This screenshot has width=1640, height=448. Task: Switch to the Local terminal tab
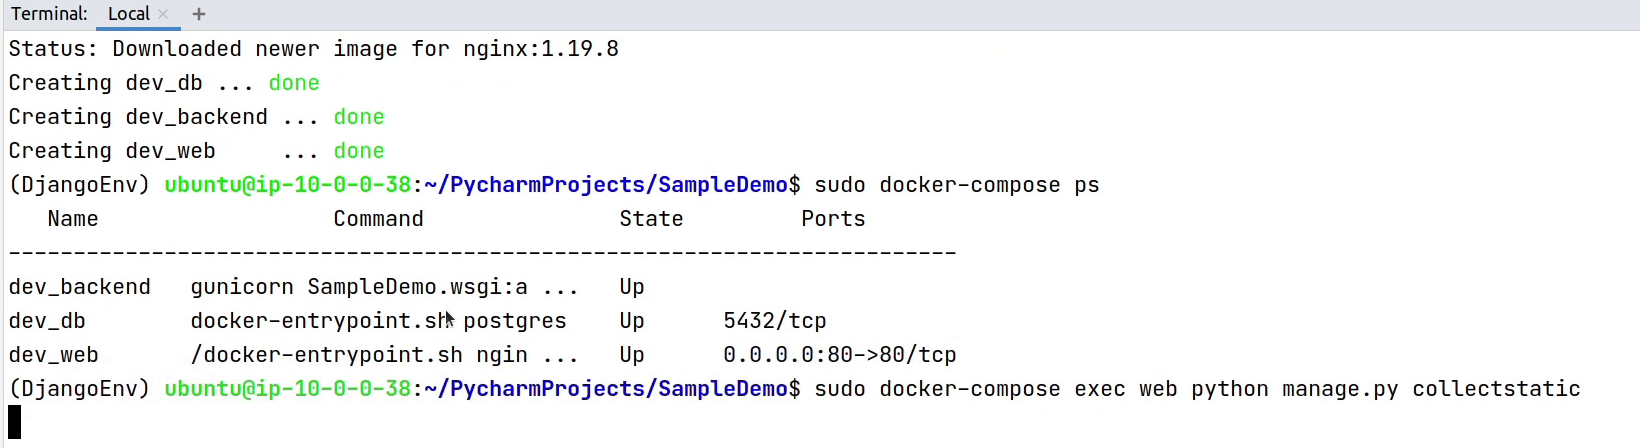(x=128, y=14)
